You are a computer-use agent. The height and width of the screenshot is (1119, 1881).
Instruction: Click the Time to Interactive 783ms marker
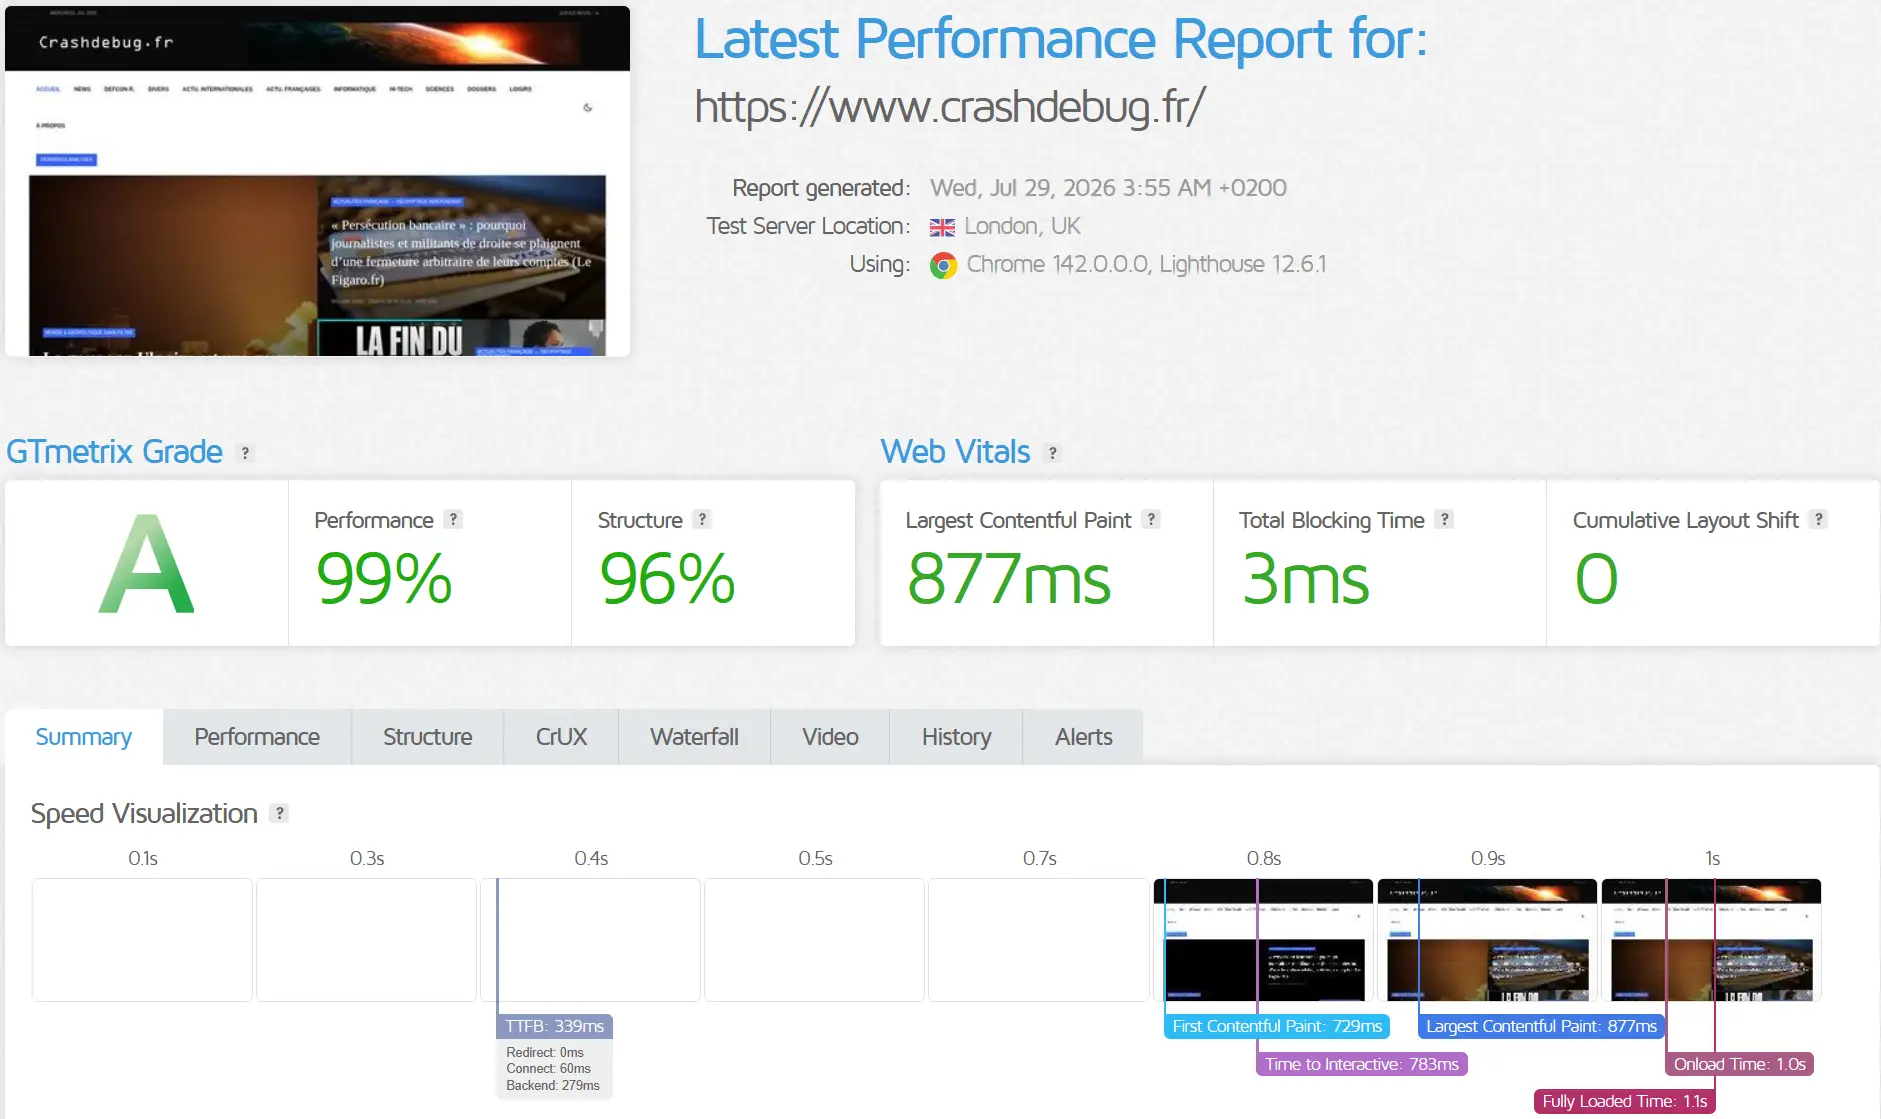(x=1362, y=1064)
